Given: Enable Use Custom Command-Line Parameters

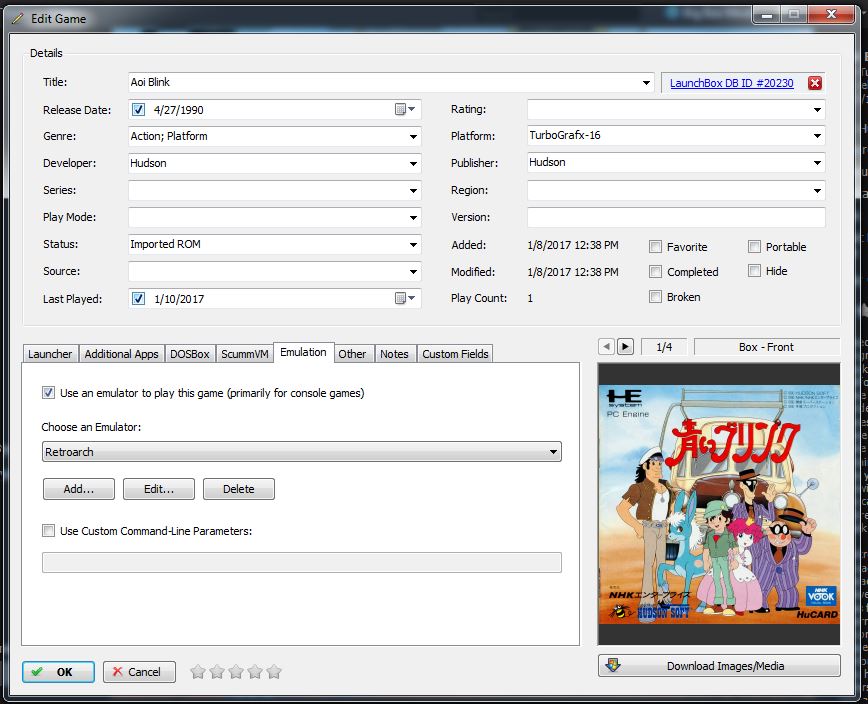Looking at the screenshot, I should [x=49, y=531].
